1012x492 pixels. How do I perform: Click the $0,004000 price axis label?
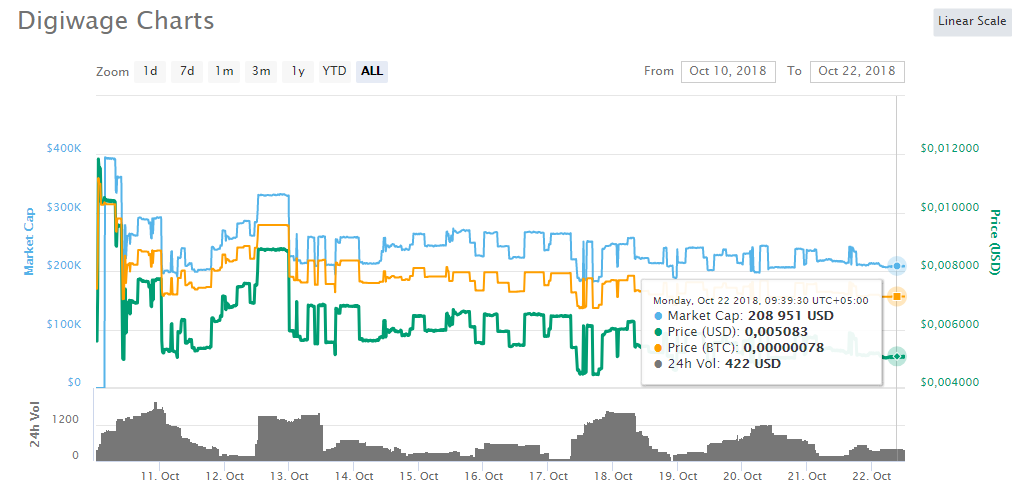point(950,382)
